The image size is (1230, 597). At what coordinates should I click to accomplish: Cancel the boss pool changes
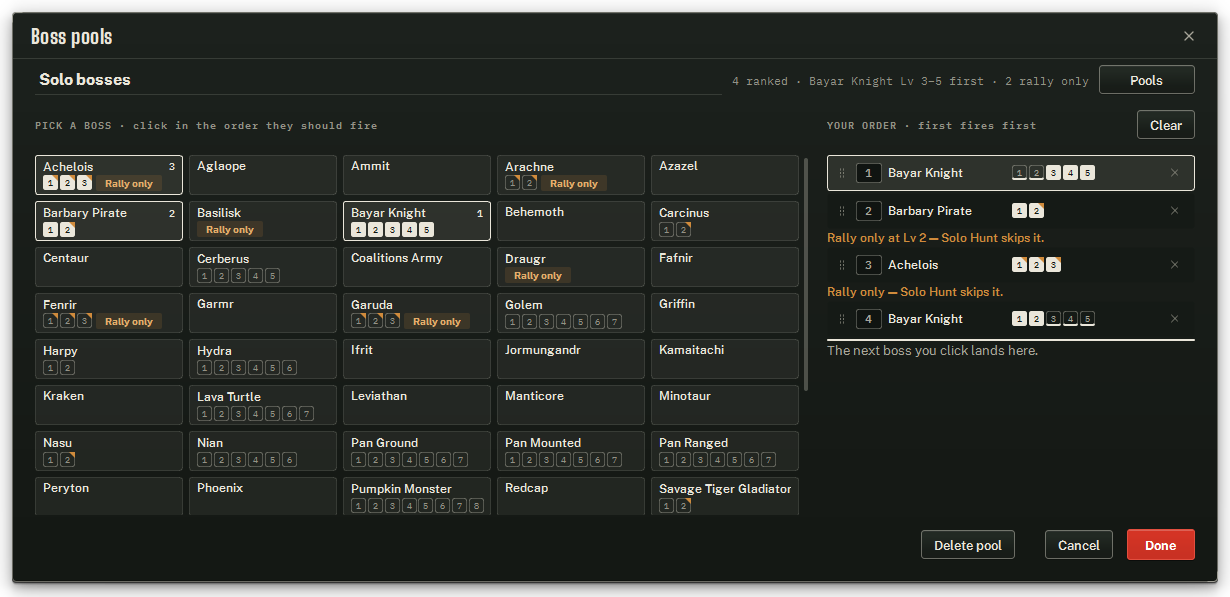[x=1079, y=545]
